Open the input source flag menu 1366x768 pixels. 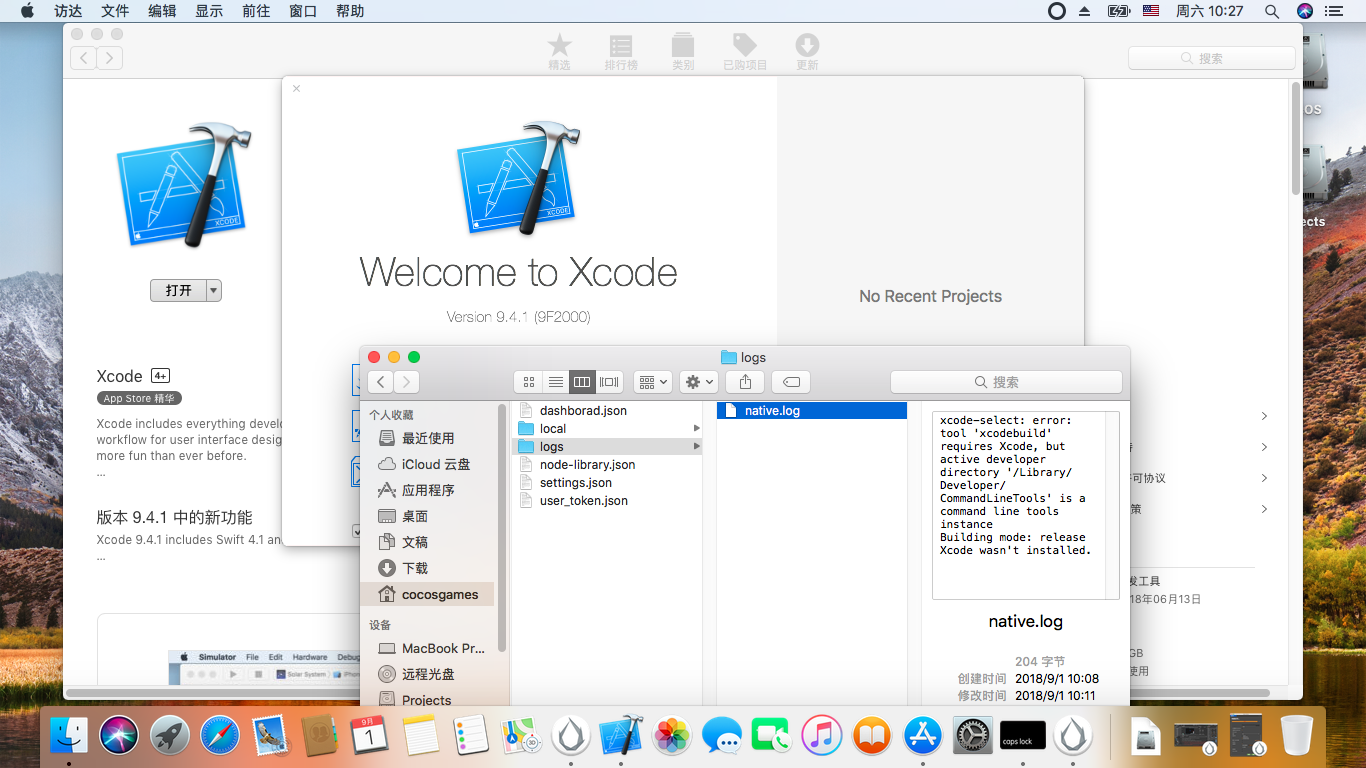(1150, 11)
